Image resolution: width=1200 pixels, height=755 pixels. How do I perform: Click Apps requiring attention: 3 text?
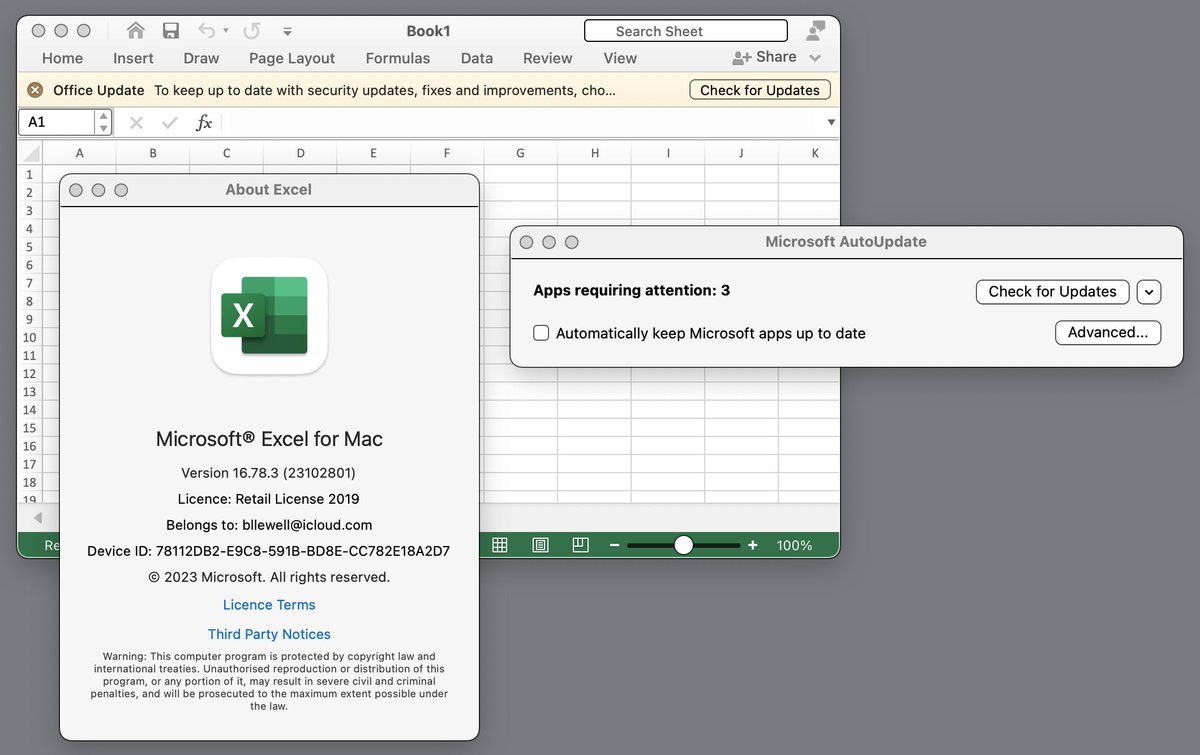[x=632, y=290]
